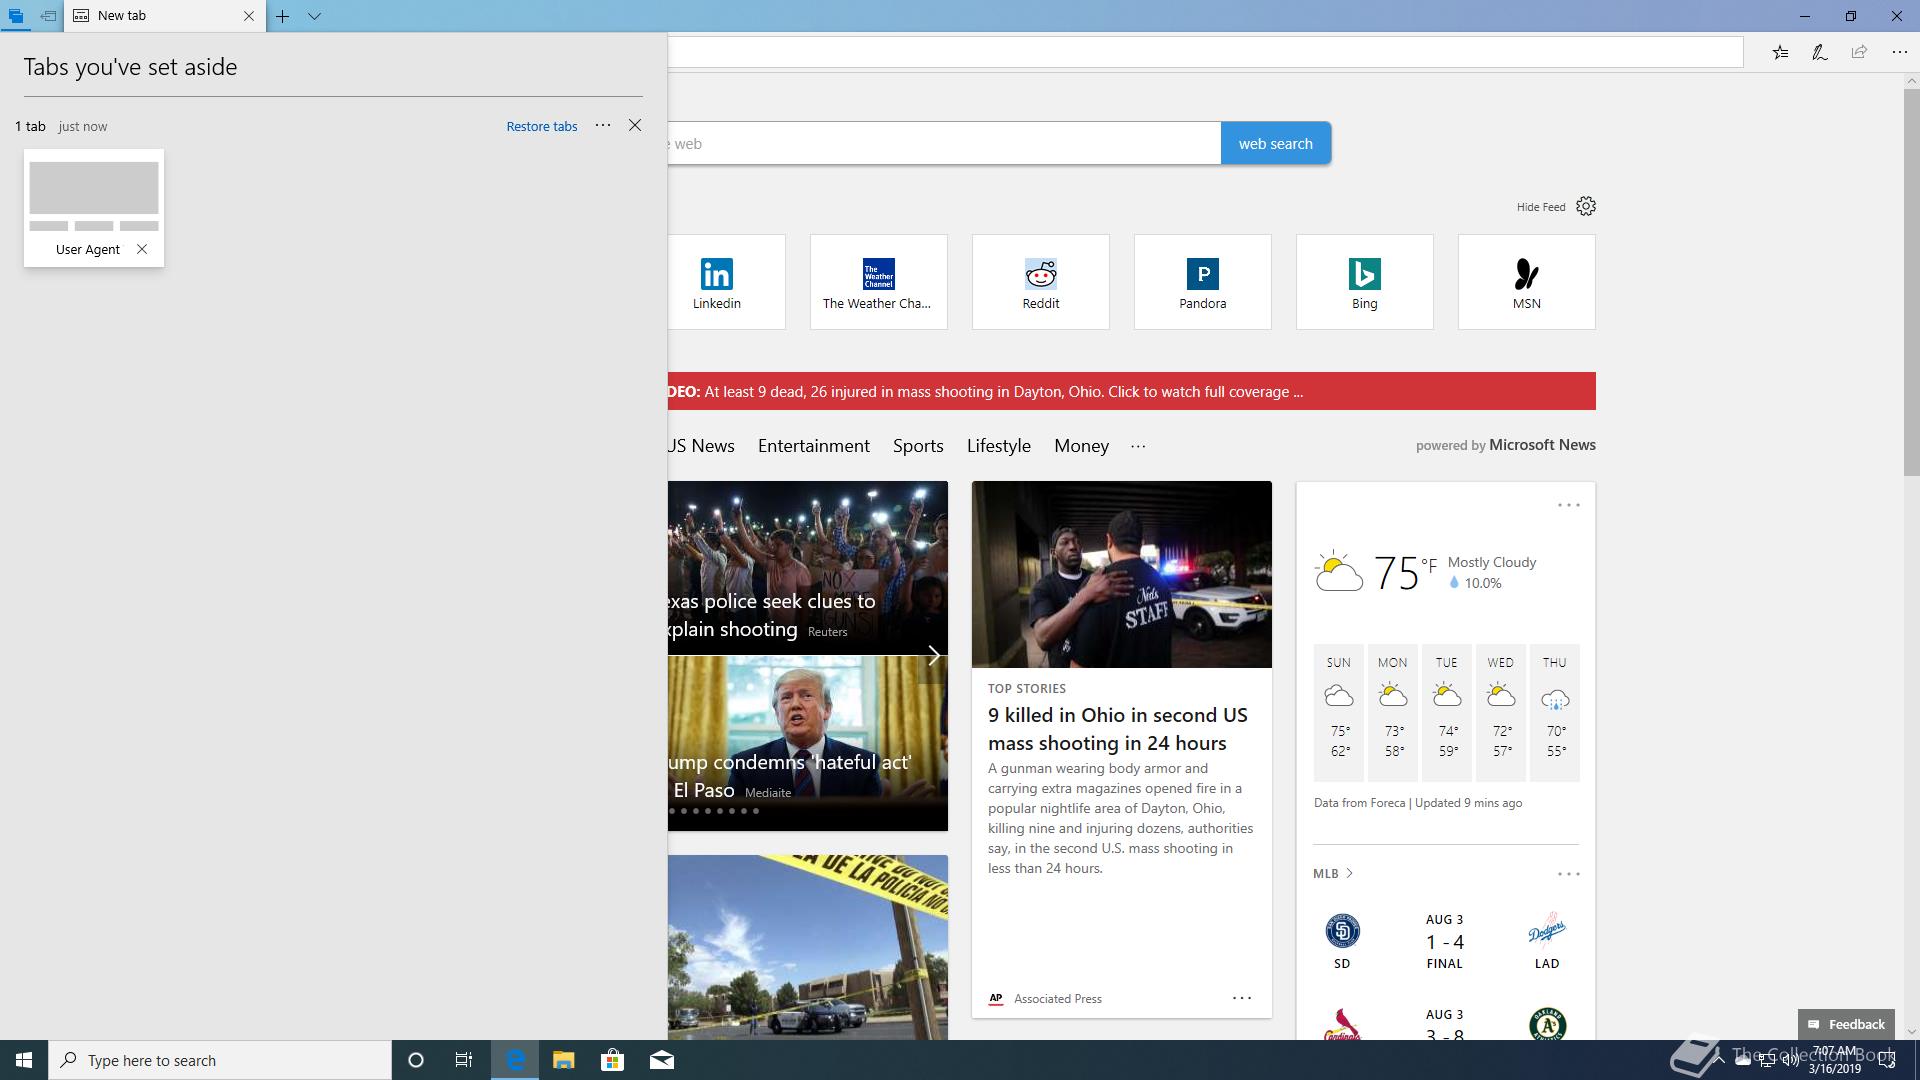The image size is (1920, 1080).
Task: Select the Entertainment tab
Action: tap(814, 446)
